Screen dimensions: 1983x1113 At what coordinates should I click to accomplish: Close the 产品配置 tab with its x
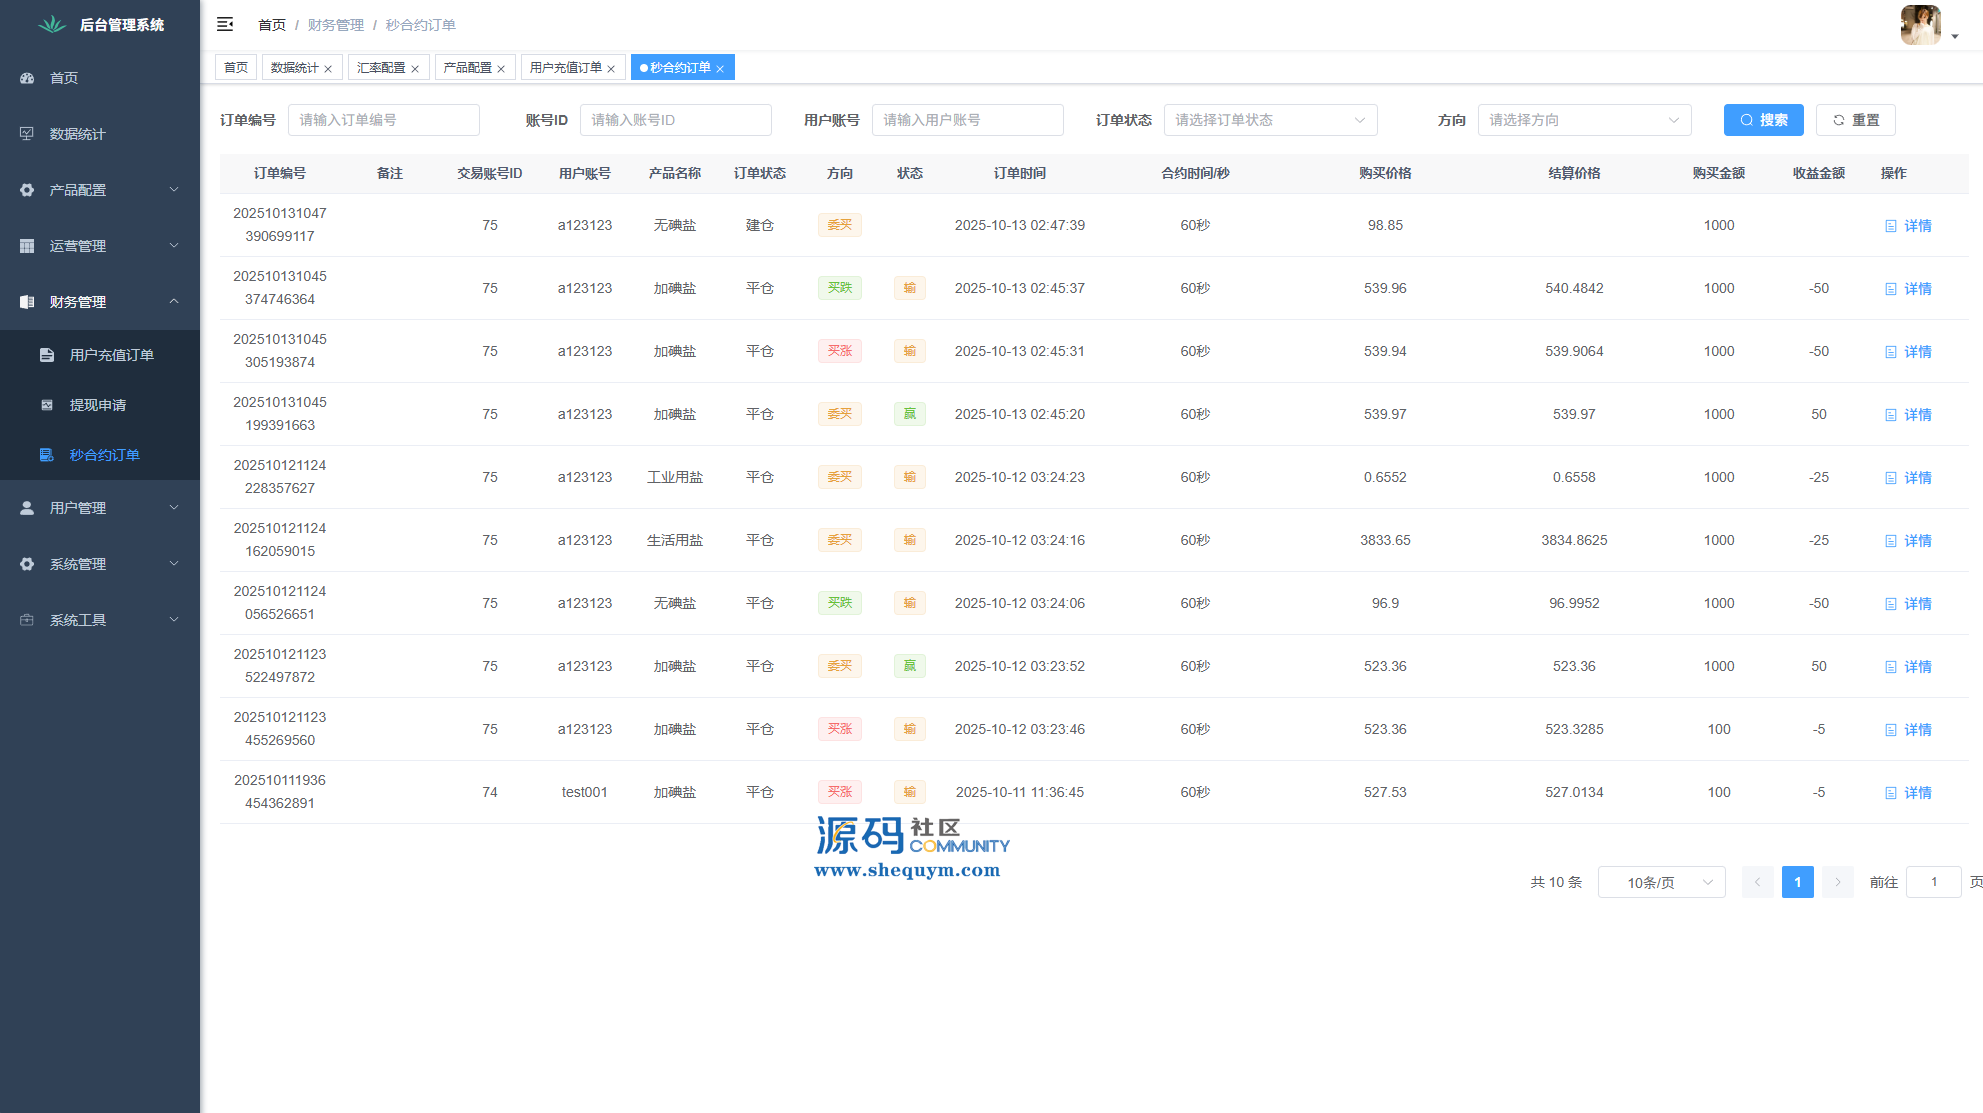click(501, 69)
